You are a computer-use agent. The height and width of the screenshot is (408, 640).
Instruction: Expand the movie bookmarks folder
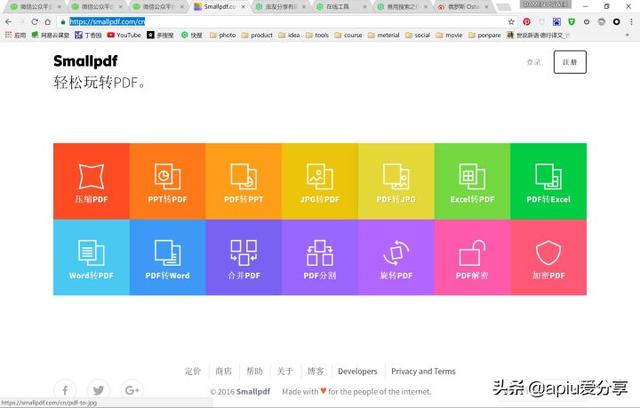click(449, 35)
